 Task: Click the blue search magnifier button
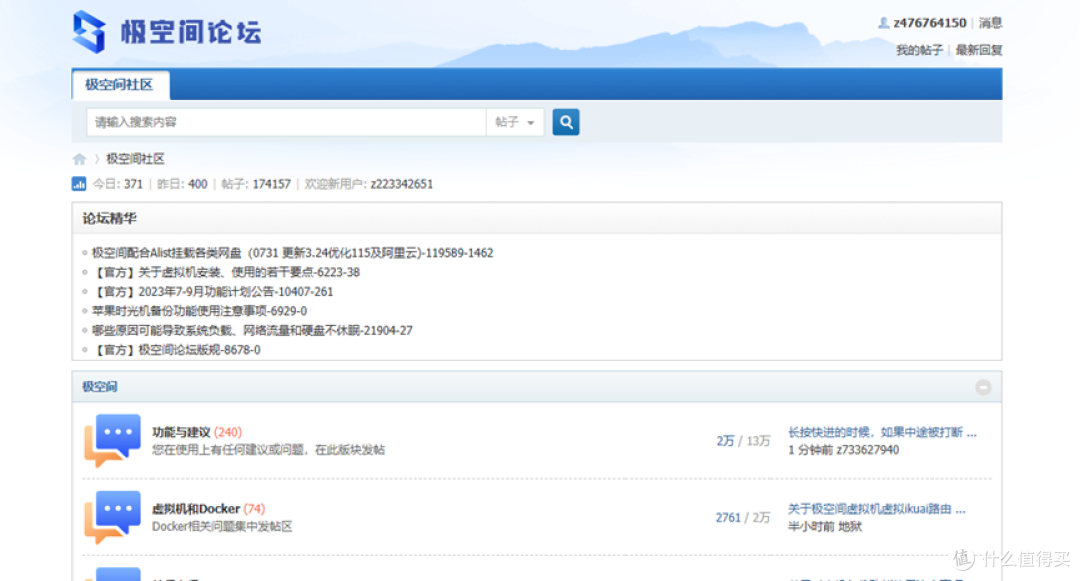[565, 122]
